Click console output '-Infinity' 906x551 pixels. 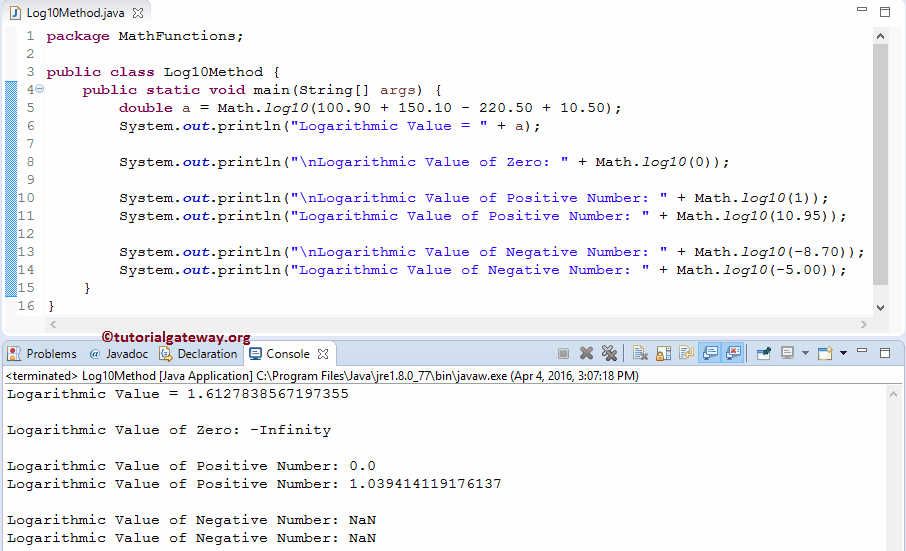coord(291,430)
